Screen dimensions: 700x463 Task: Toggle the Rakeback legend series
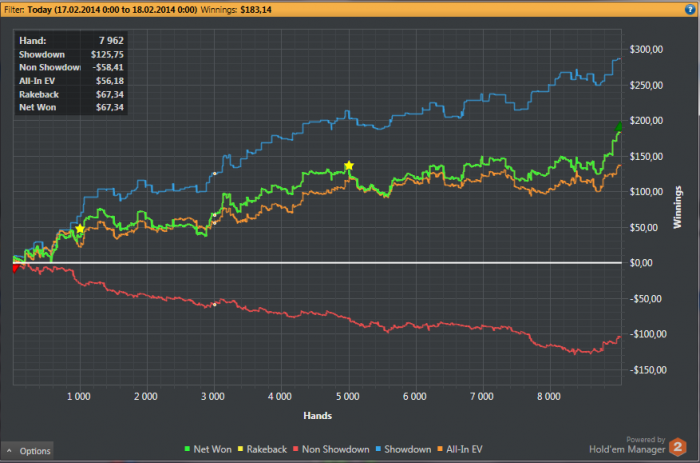[x=262, y=449]
